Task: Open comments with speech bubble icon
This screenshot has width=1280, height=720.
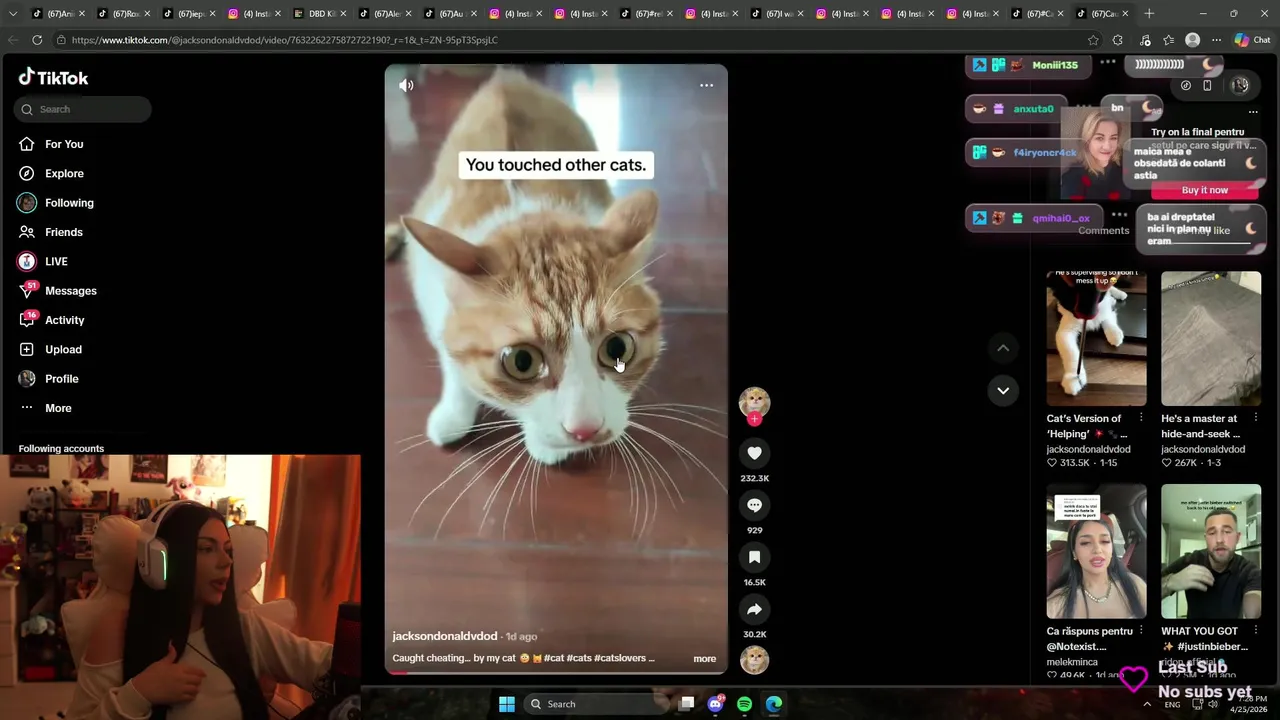Action: tap(754, 505)
